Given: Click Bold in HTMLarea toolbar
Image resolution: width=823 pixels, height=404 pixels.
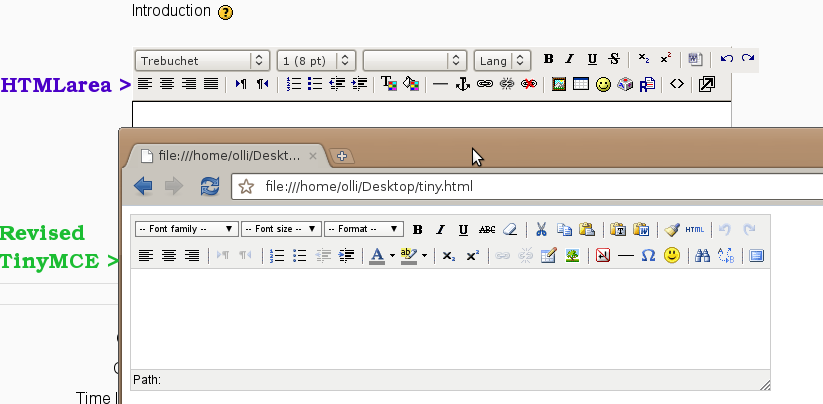Looking at the screenshot, I should coord(548,59).
